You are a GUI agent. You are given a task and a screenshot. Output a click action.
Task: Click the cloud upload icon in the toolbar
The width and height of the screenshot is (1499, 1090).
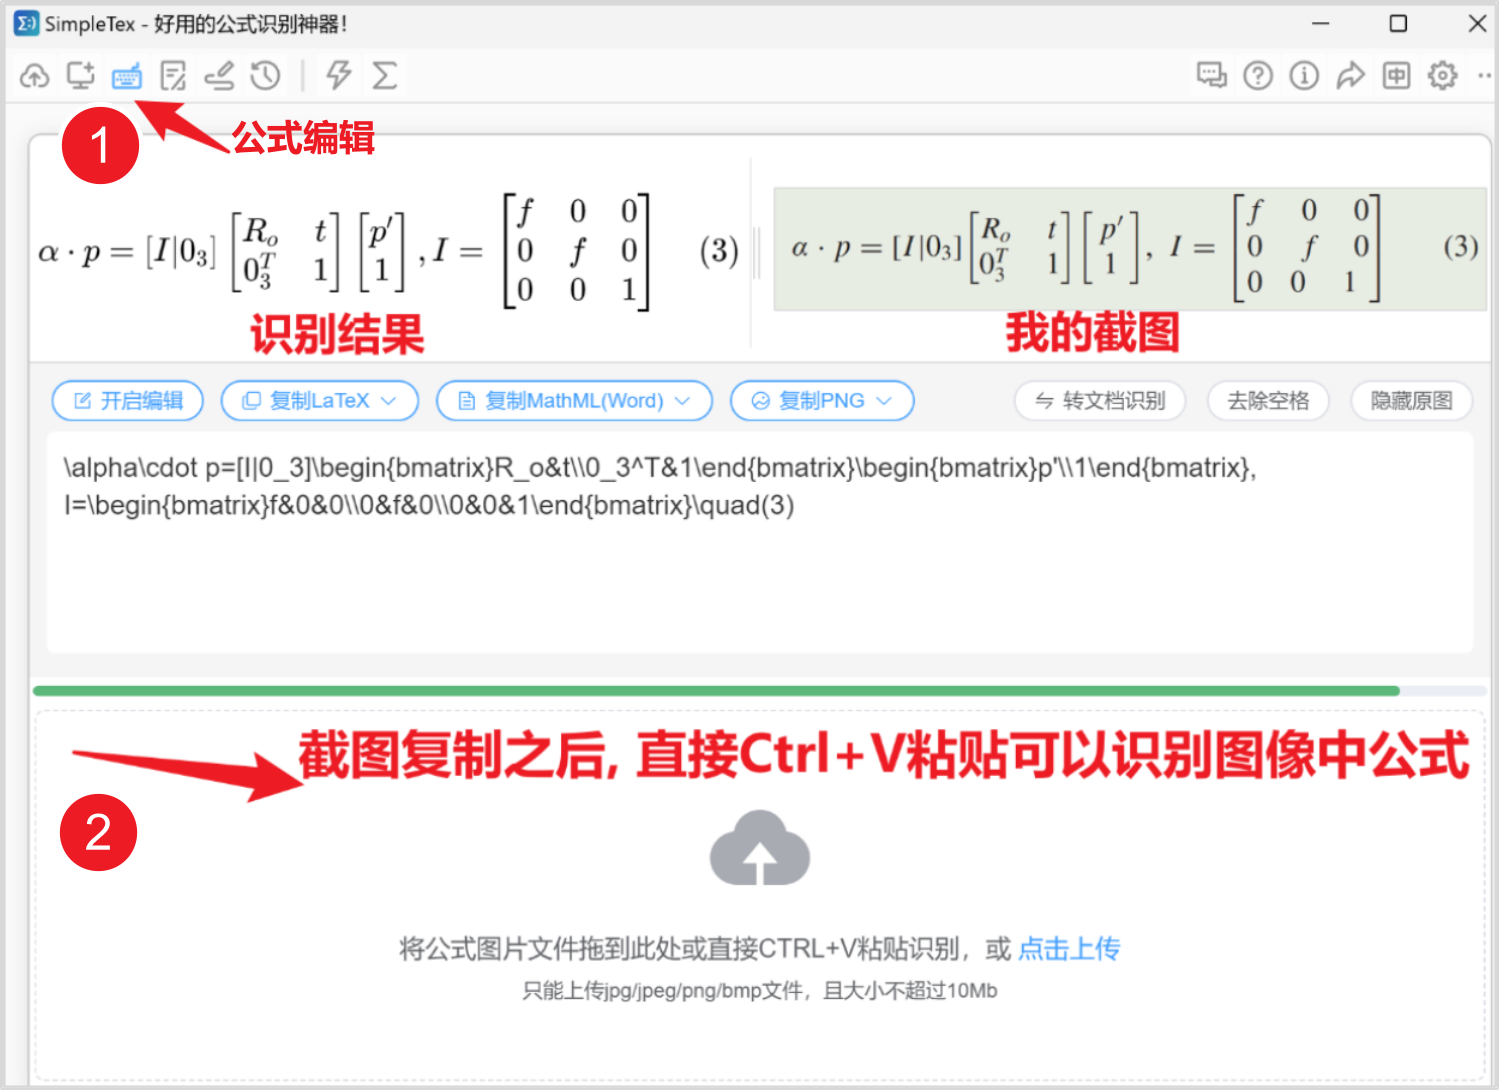pos(35,76)
